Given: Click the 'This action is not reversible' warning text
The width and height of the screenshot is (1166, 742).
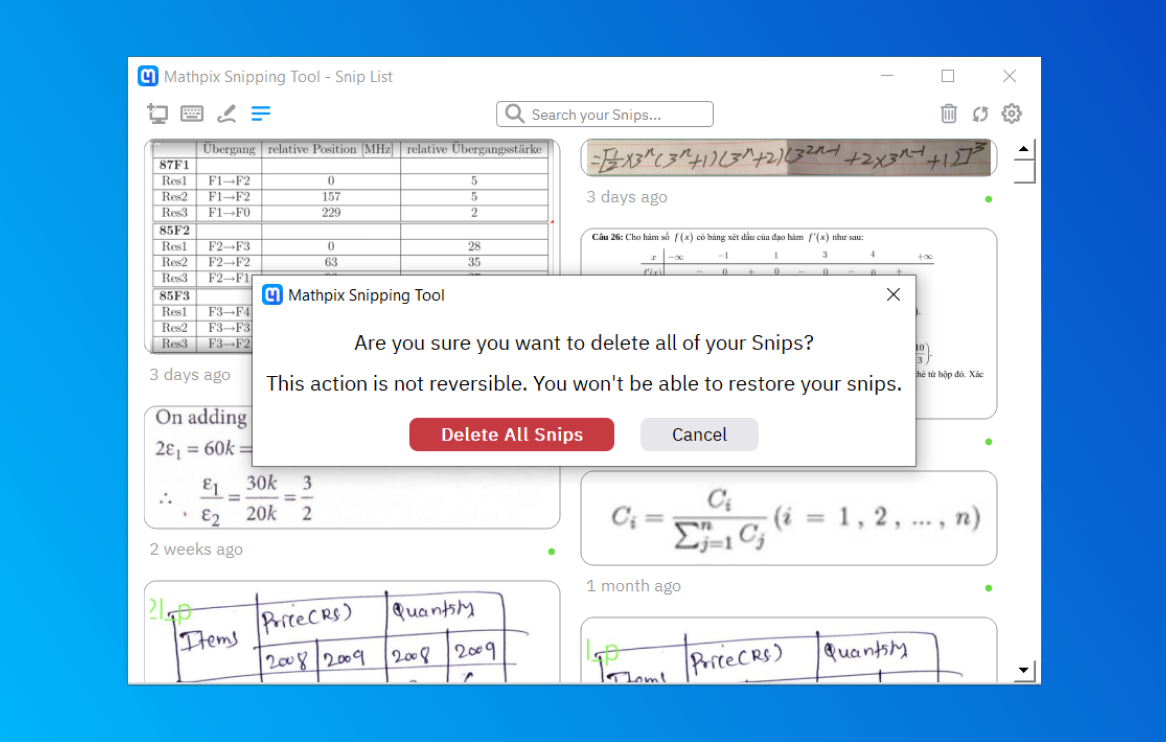Looking at the screenshot, I should 584,384.
